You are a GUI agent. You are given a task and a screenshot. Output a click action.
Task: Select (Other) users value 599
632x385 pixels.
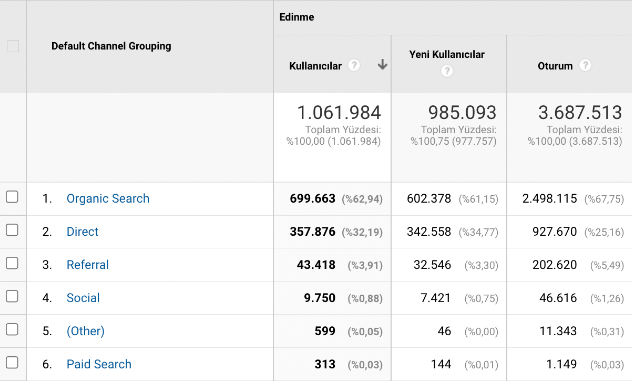tap(325, 331)
